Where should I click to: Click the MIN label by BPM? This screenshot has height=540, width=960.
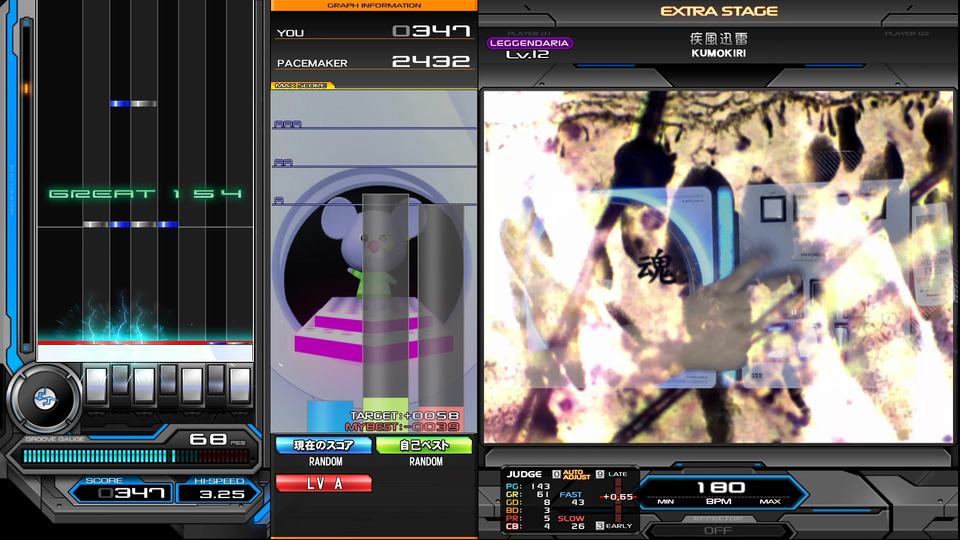[666, 501]
